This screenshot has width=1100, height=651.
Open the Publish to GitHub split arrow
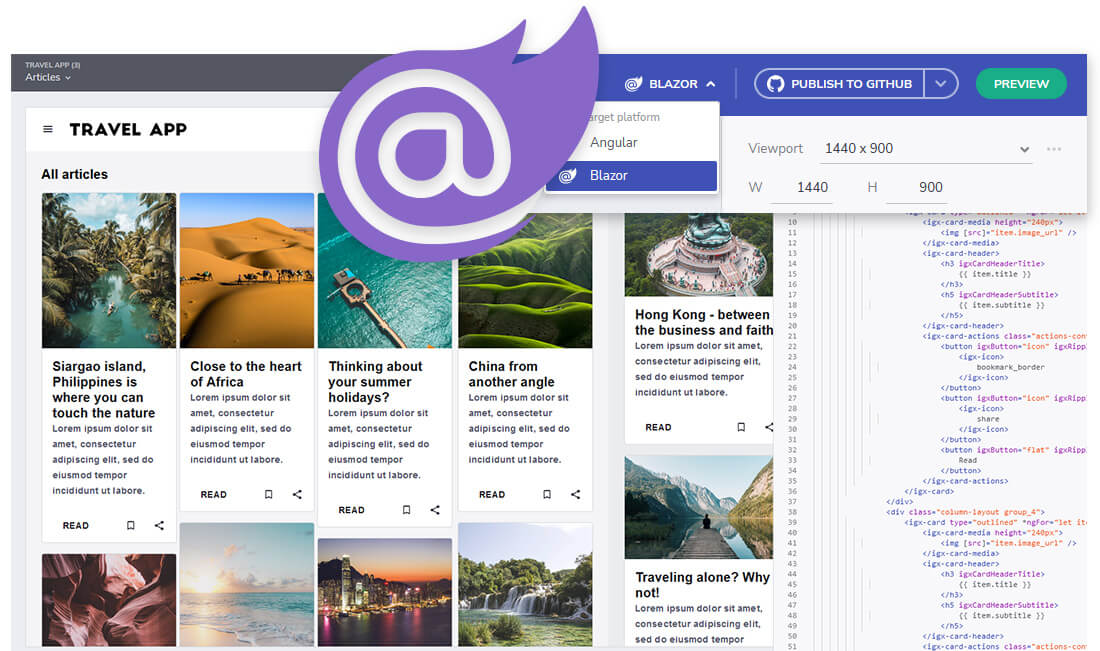(x=940, y=84)
